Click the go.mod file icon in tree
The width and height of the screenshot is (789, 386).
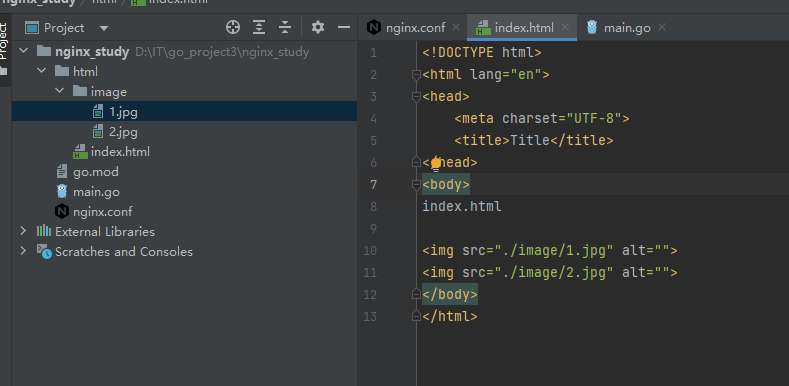(x=62, y=172)
